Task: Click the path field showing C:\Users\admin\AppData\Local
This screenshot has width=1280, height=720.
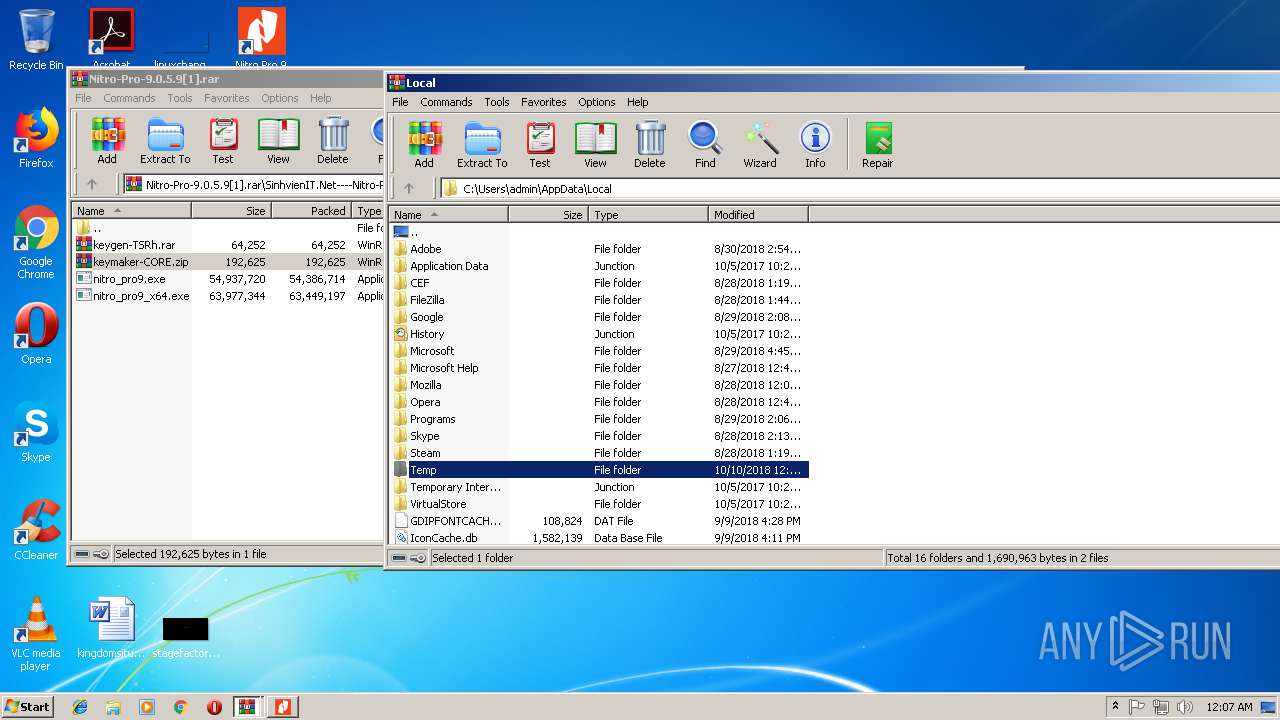Action: click(x=860, y=188)
